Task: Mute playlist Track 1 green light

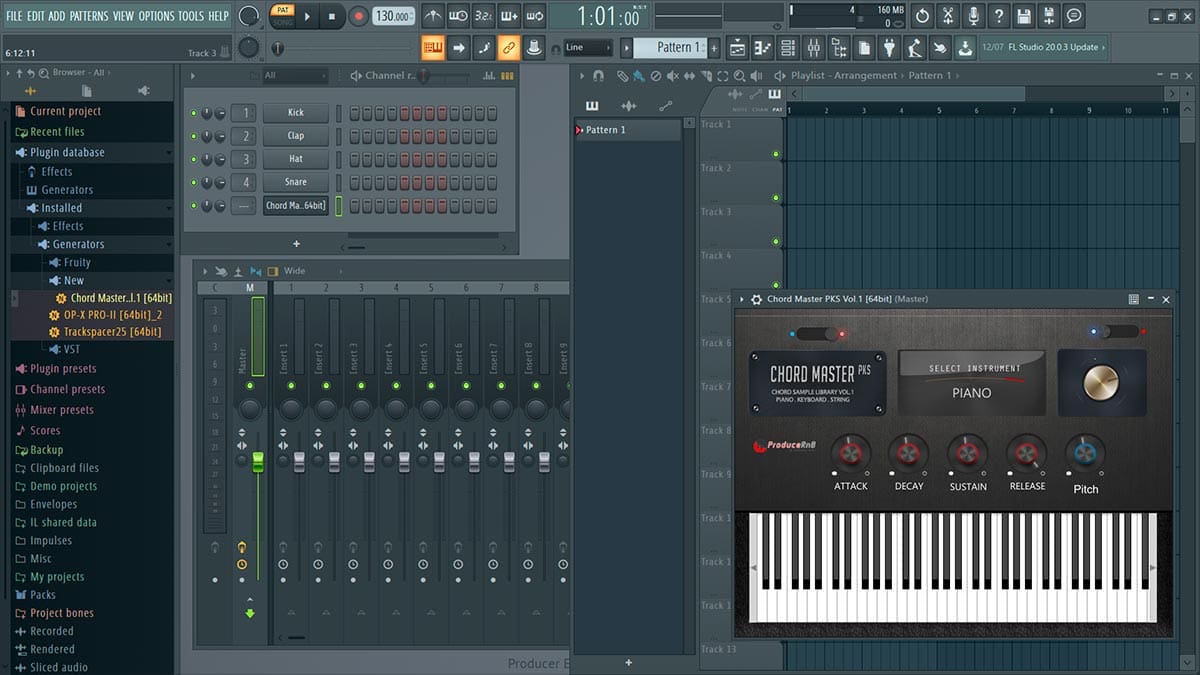Action: (776, 153)
